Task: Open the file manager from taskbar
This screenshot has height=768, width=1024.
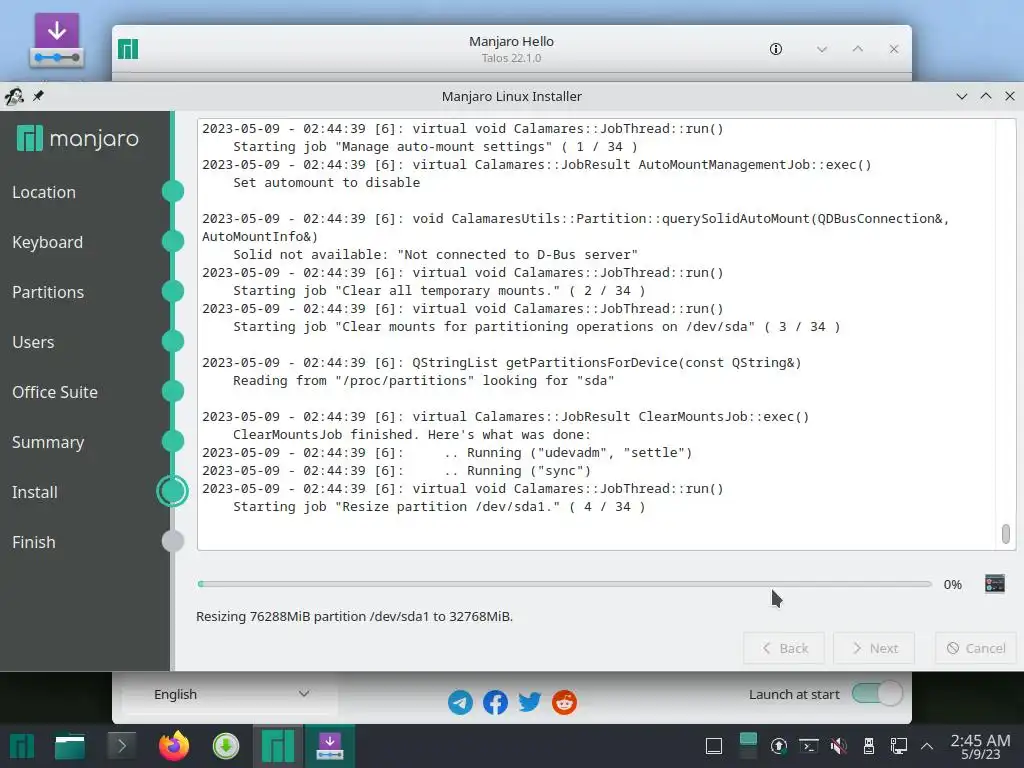Action: (x=70, y=746)
